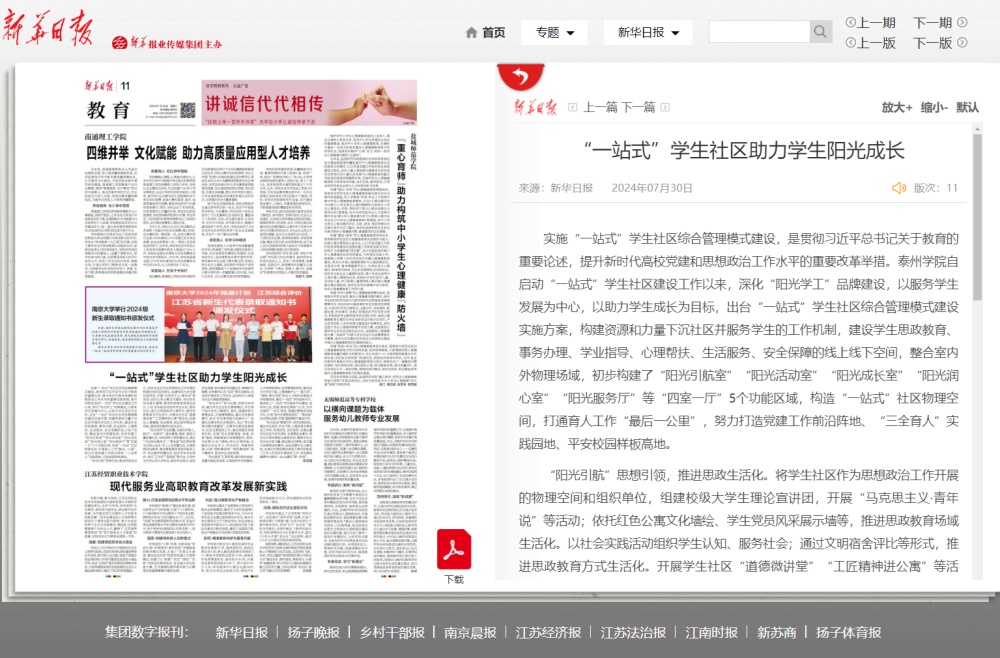
Task: Go to next article 下一篇
Action: pyautogui.click(x=638, y=107)
